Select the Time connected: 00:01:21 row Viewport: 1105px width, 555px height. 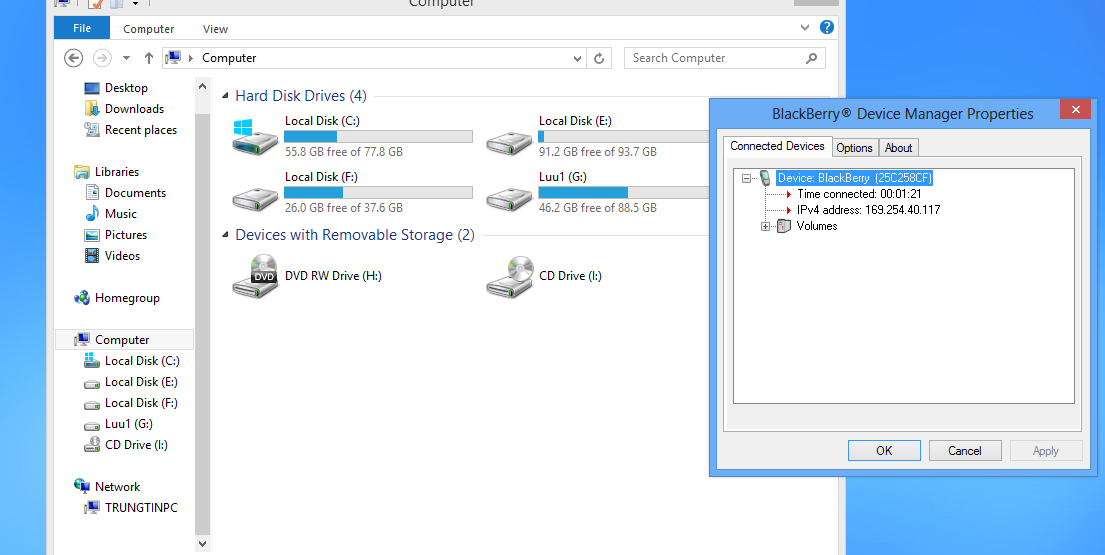[859, 194]
